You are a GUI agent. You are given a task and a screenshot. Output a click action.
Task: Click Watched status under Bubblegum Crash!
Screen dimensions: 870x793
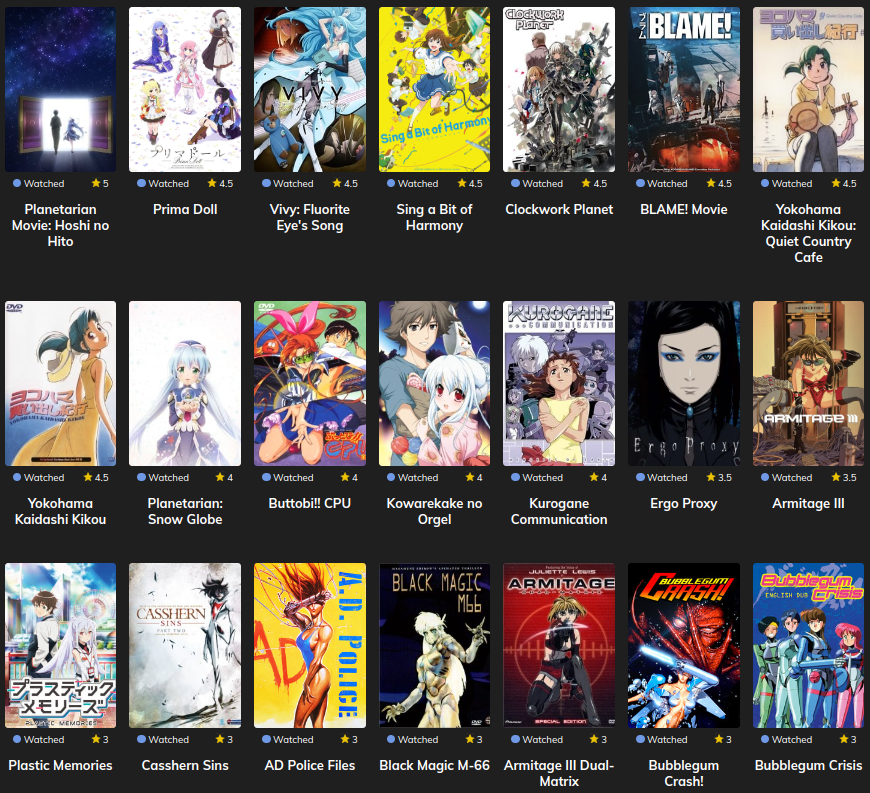click(x=661, y=739)
